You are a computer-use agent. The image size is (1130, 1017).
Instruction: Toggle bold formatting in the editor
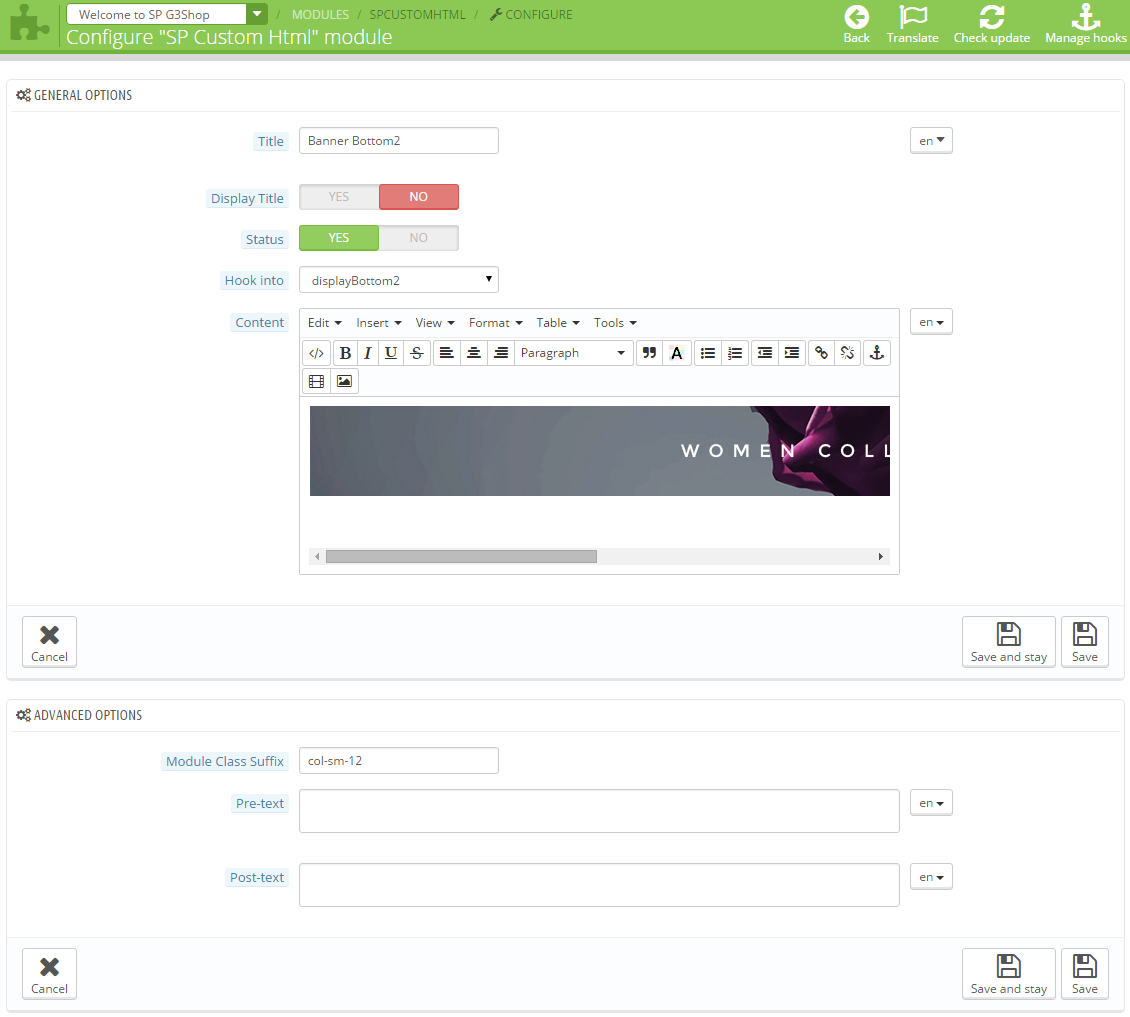pos(345,353)
